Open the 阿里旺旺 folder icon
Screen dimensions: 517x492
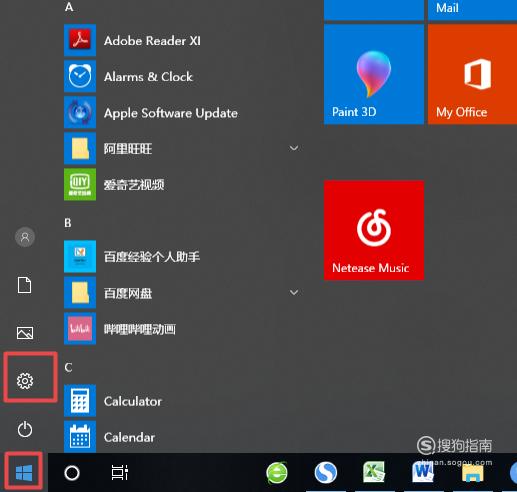click(x=80, y=148)
